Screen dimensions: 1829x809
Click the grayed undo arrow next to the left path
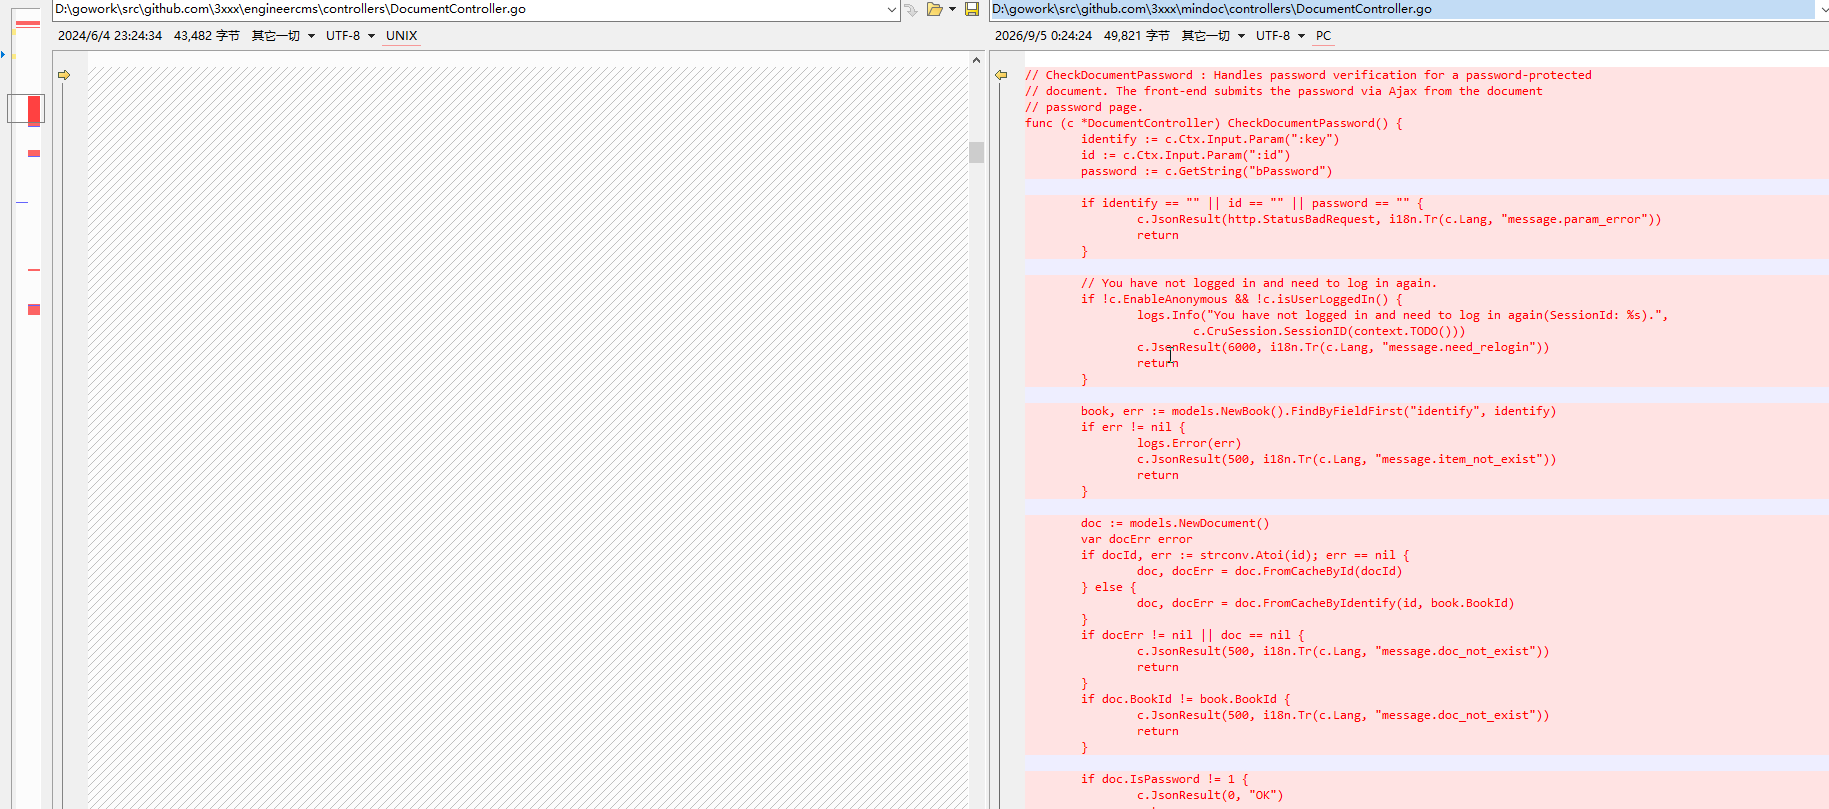tap(911, 9)
